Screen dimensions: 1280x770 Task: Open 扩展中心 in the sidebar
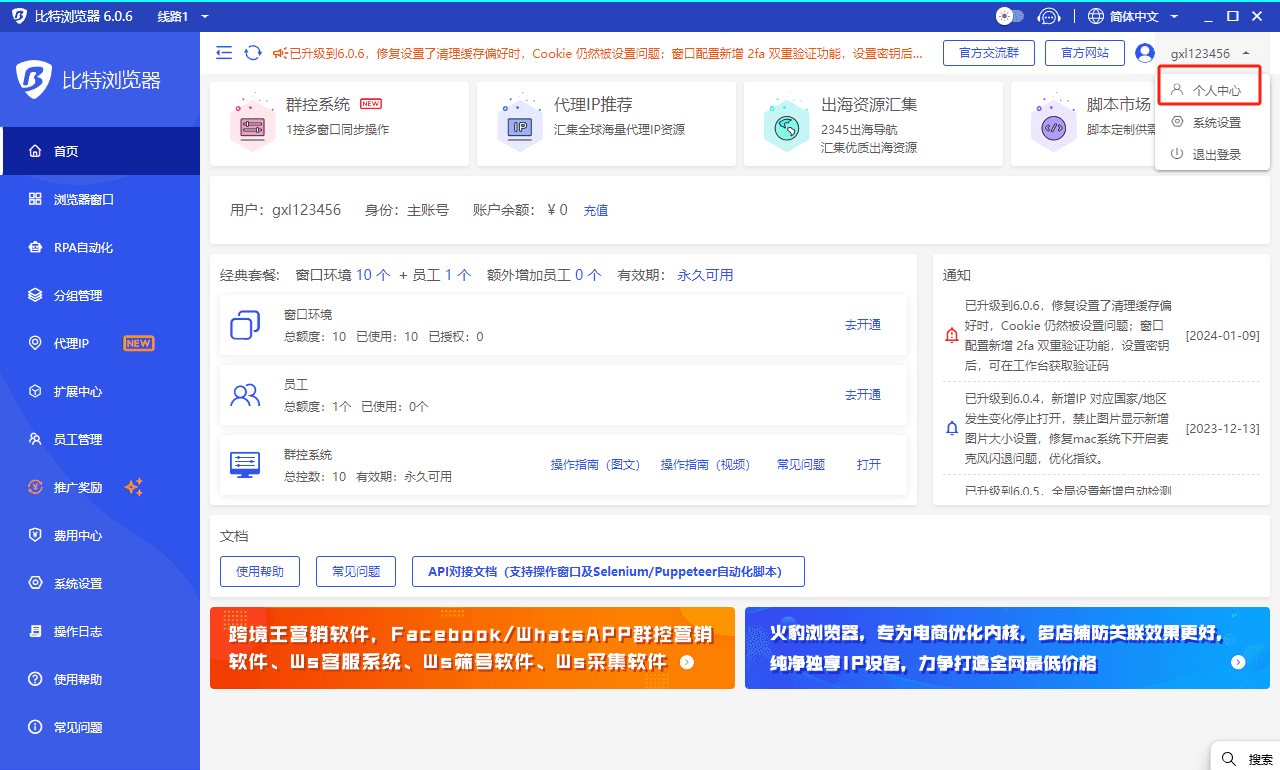(100, 391)
